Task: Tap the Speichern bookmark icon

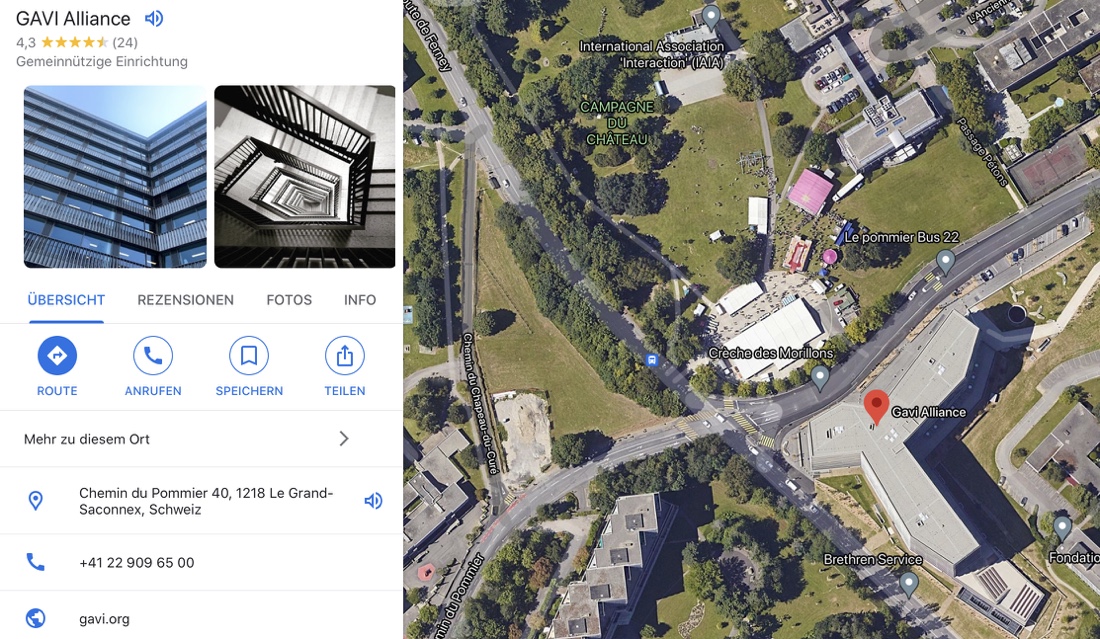Action: [249, 356]
